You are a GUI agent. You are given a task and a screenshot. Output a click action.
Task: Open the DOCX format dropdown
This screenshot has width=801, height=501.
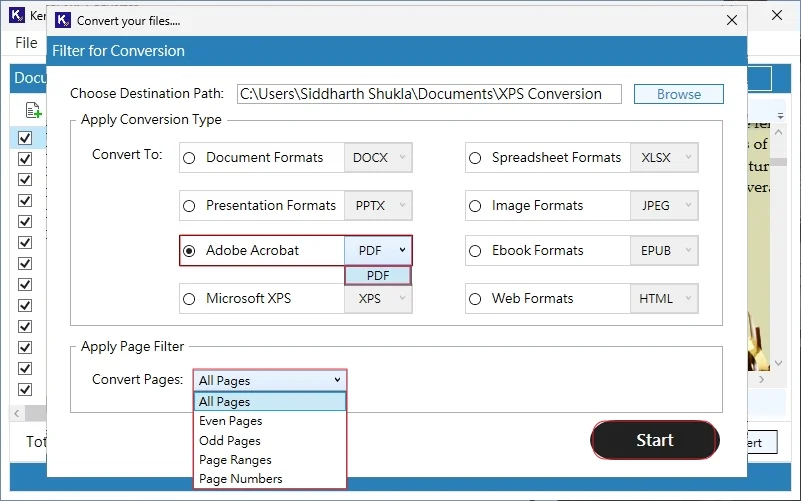pyautogui.click(x=378, y=158)
